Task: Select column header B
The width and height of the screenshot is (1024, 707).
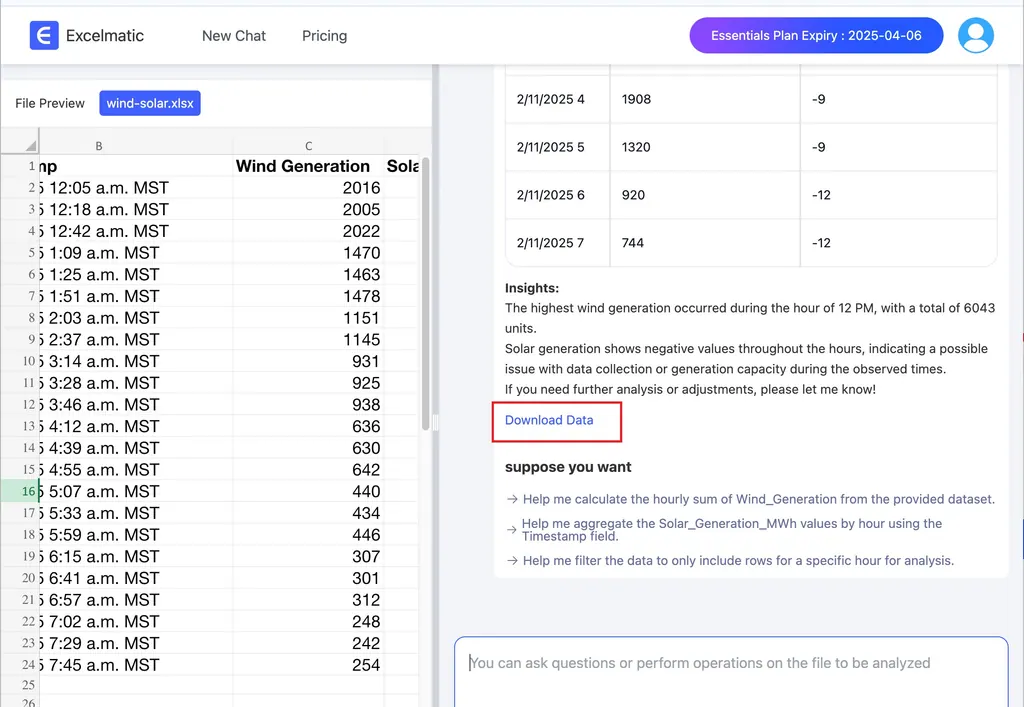Action: (98, 144)
